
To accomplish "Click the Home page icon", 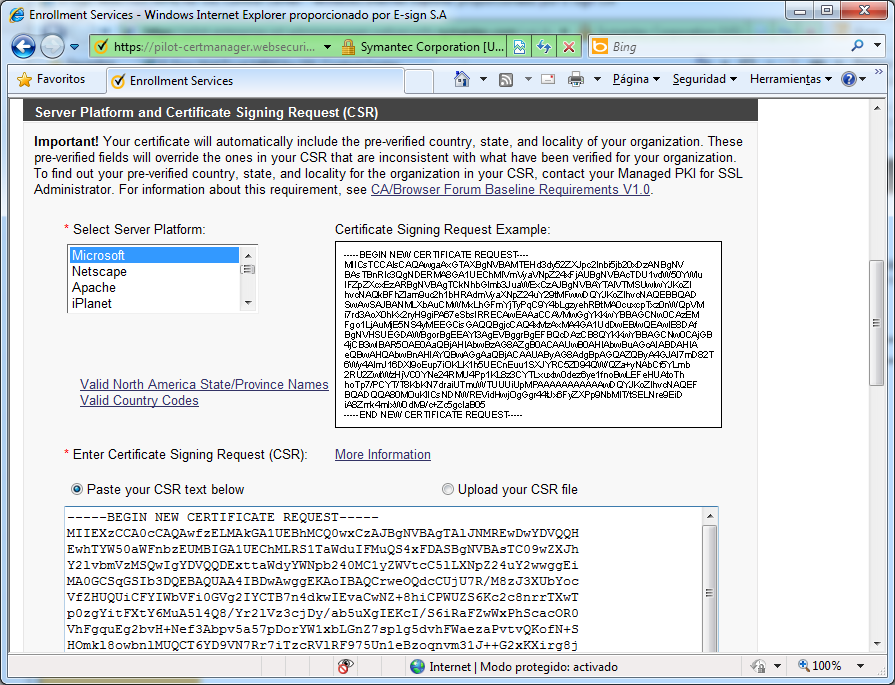I will click(462, 79).
